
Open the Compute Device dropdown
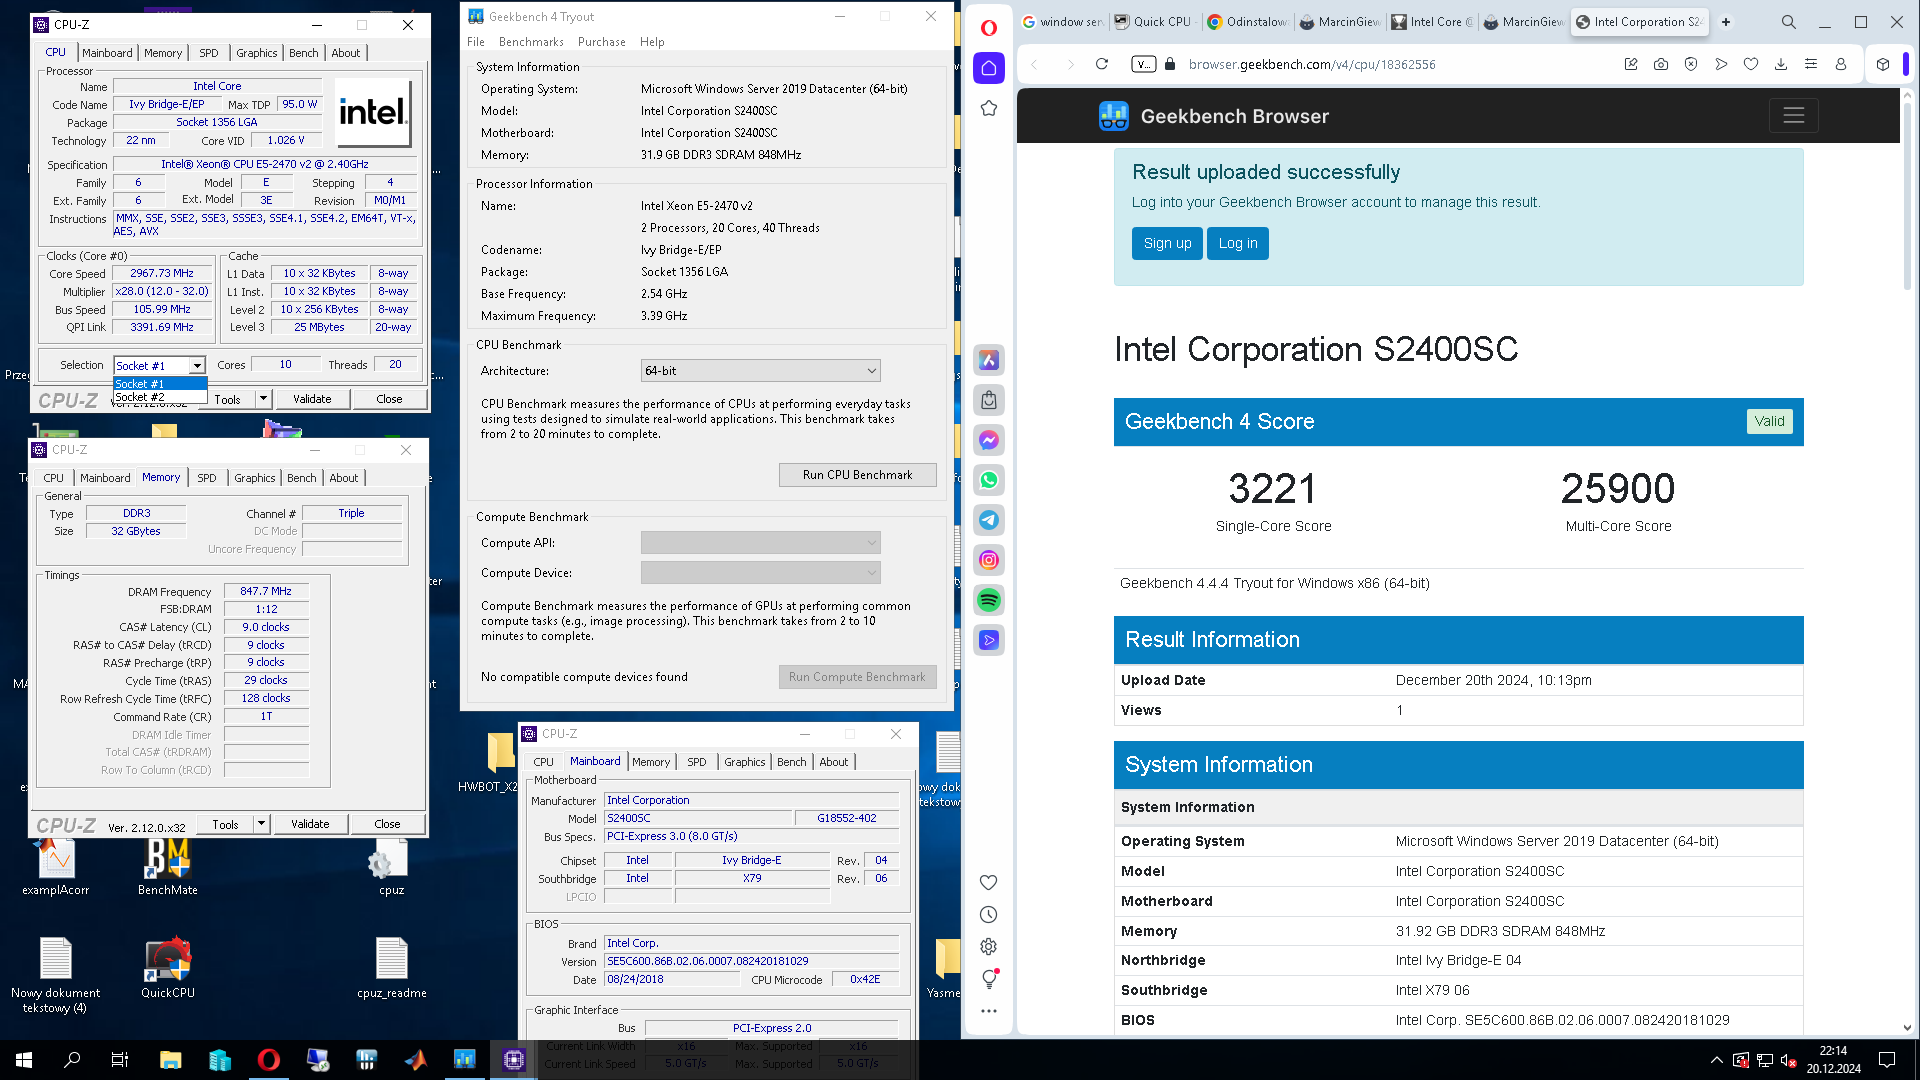point(760,572)
